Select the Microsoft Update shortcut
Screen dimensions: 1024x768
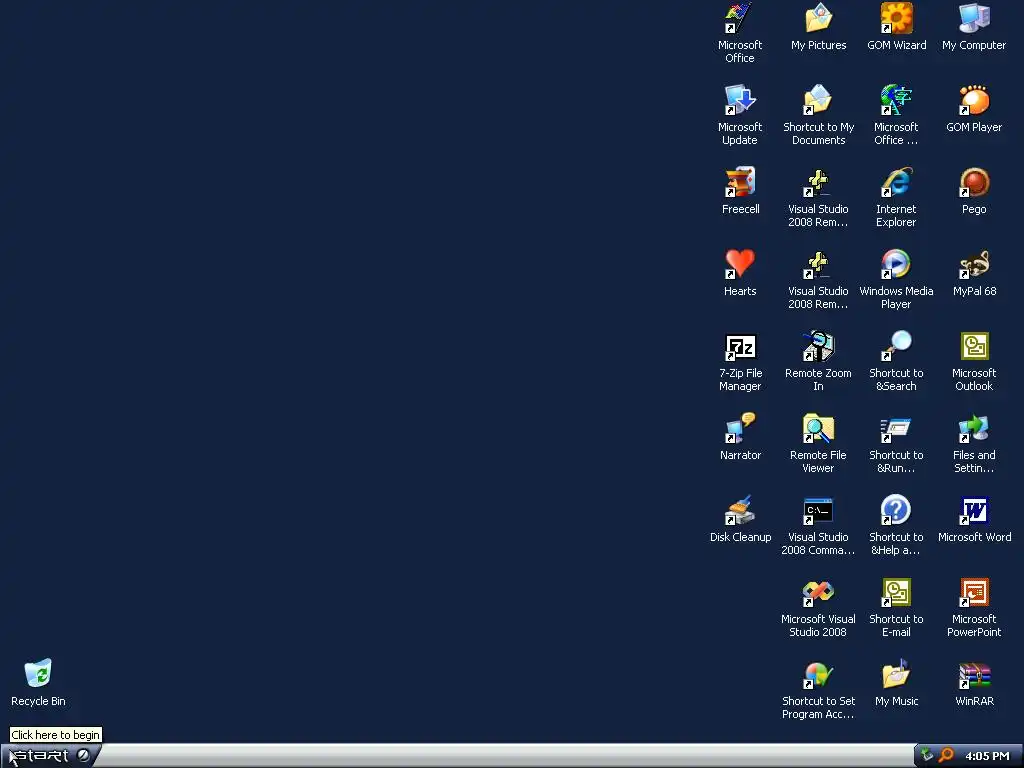(x=740, y=101)
